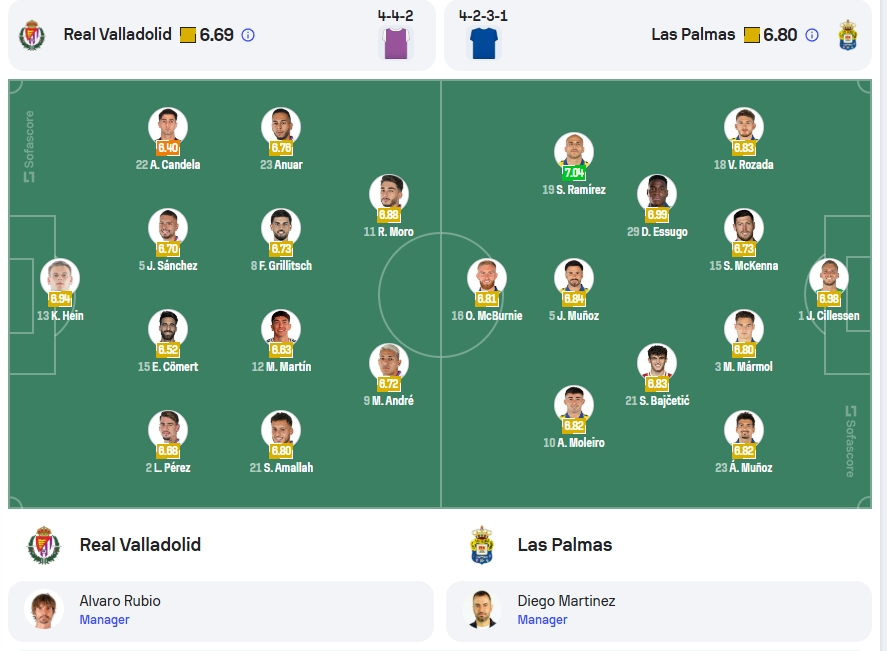Click A. Candela's orange 6.40 rating
The height and width of the screenshot is (651, 887).
168,148
